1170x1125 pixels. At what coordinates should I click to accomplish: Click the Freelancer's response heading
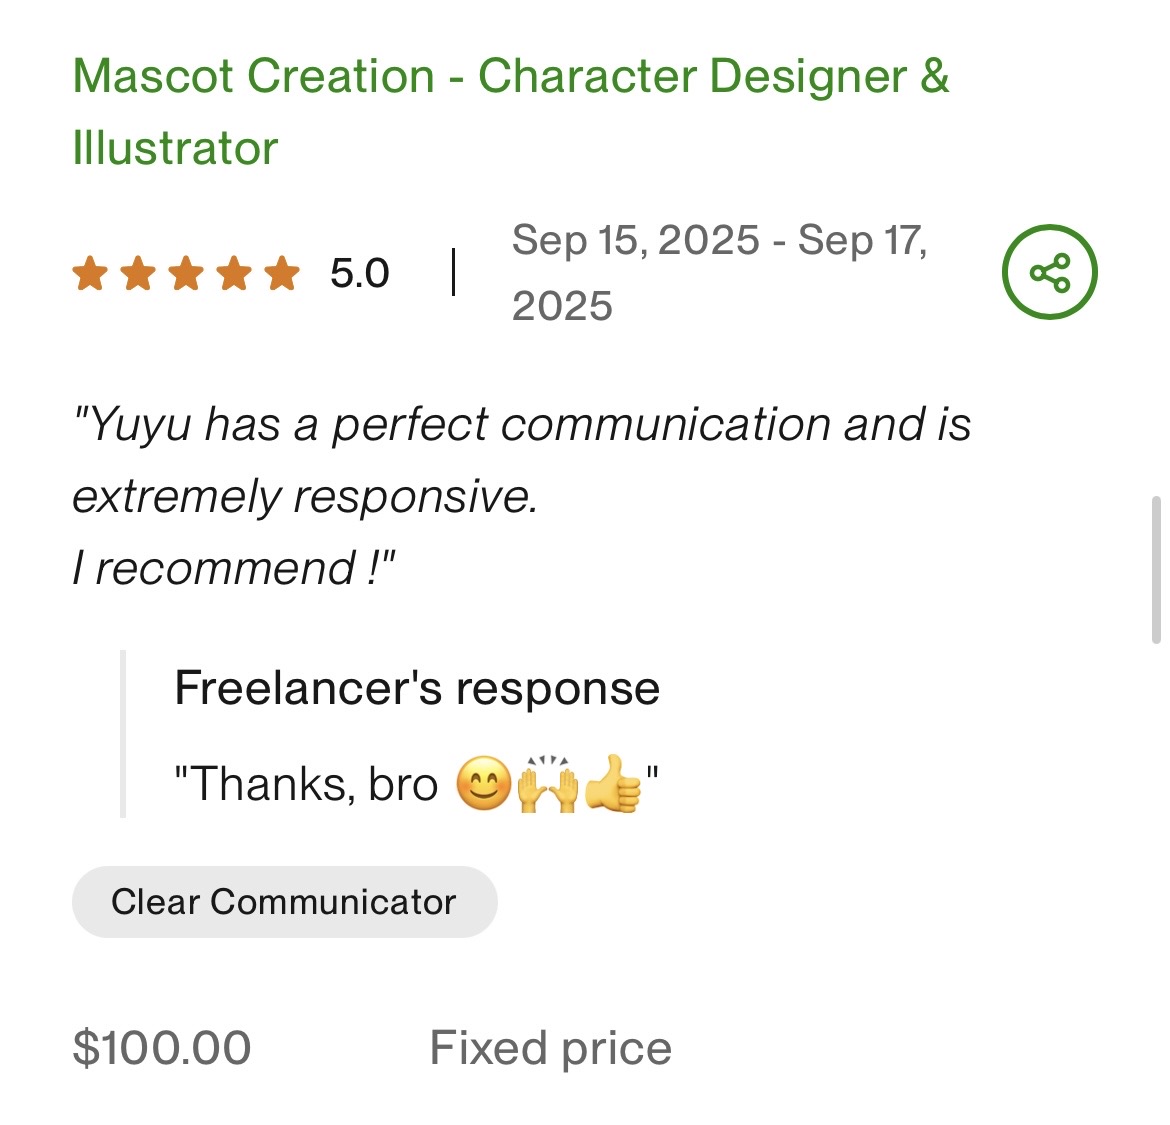pyautogui.click(x=416, y=688)
